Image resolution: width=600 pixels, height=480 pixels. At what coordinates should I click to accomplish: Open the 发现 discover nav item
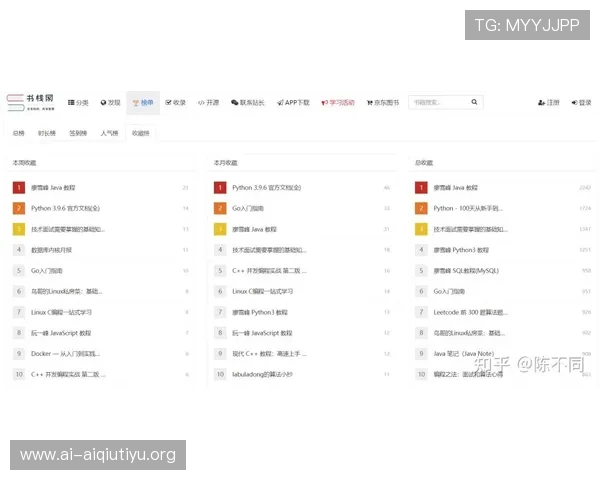point(111,103)
